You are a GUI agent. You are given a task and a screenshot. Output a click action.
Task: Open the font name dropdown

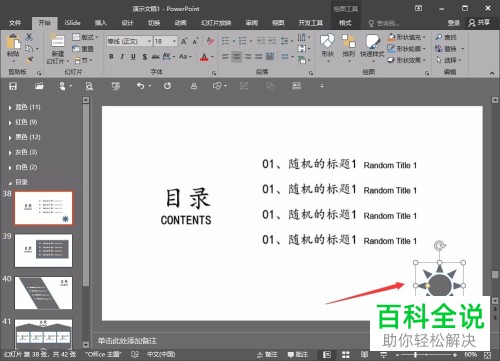149,41
